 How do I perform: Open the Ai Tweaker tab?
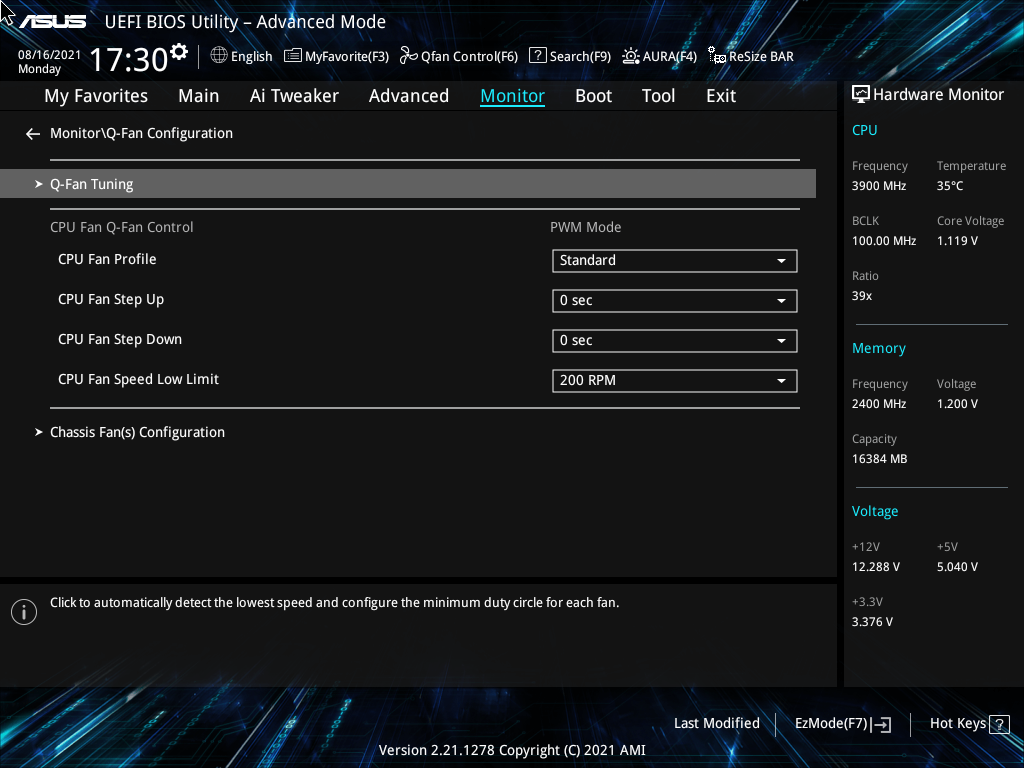click(x=294, y=96)
